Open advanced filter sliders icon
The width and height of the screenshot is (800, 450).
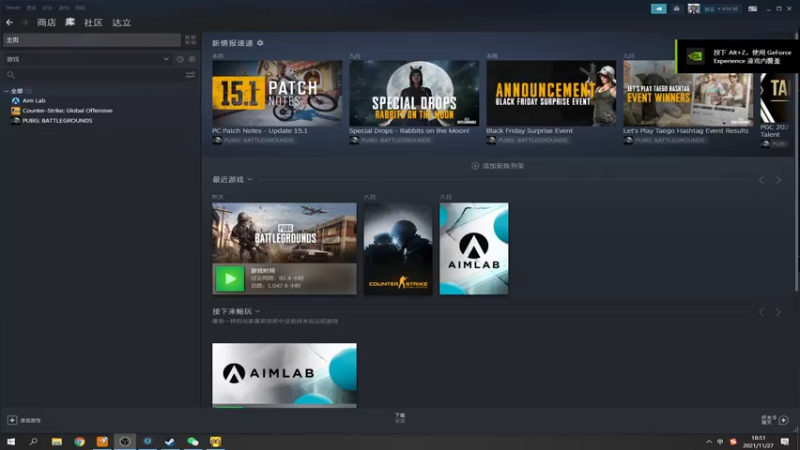click(190, 75)
